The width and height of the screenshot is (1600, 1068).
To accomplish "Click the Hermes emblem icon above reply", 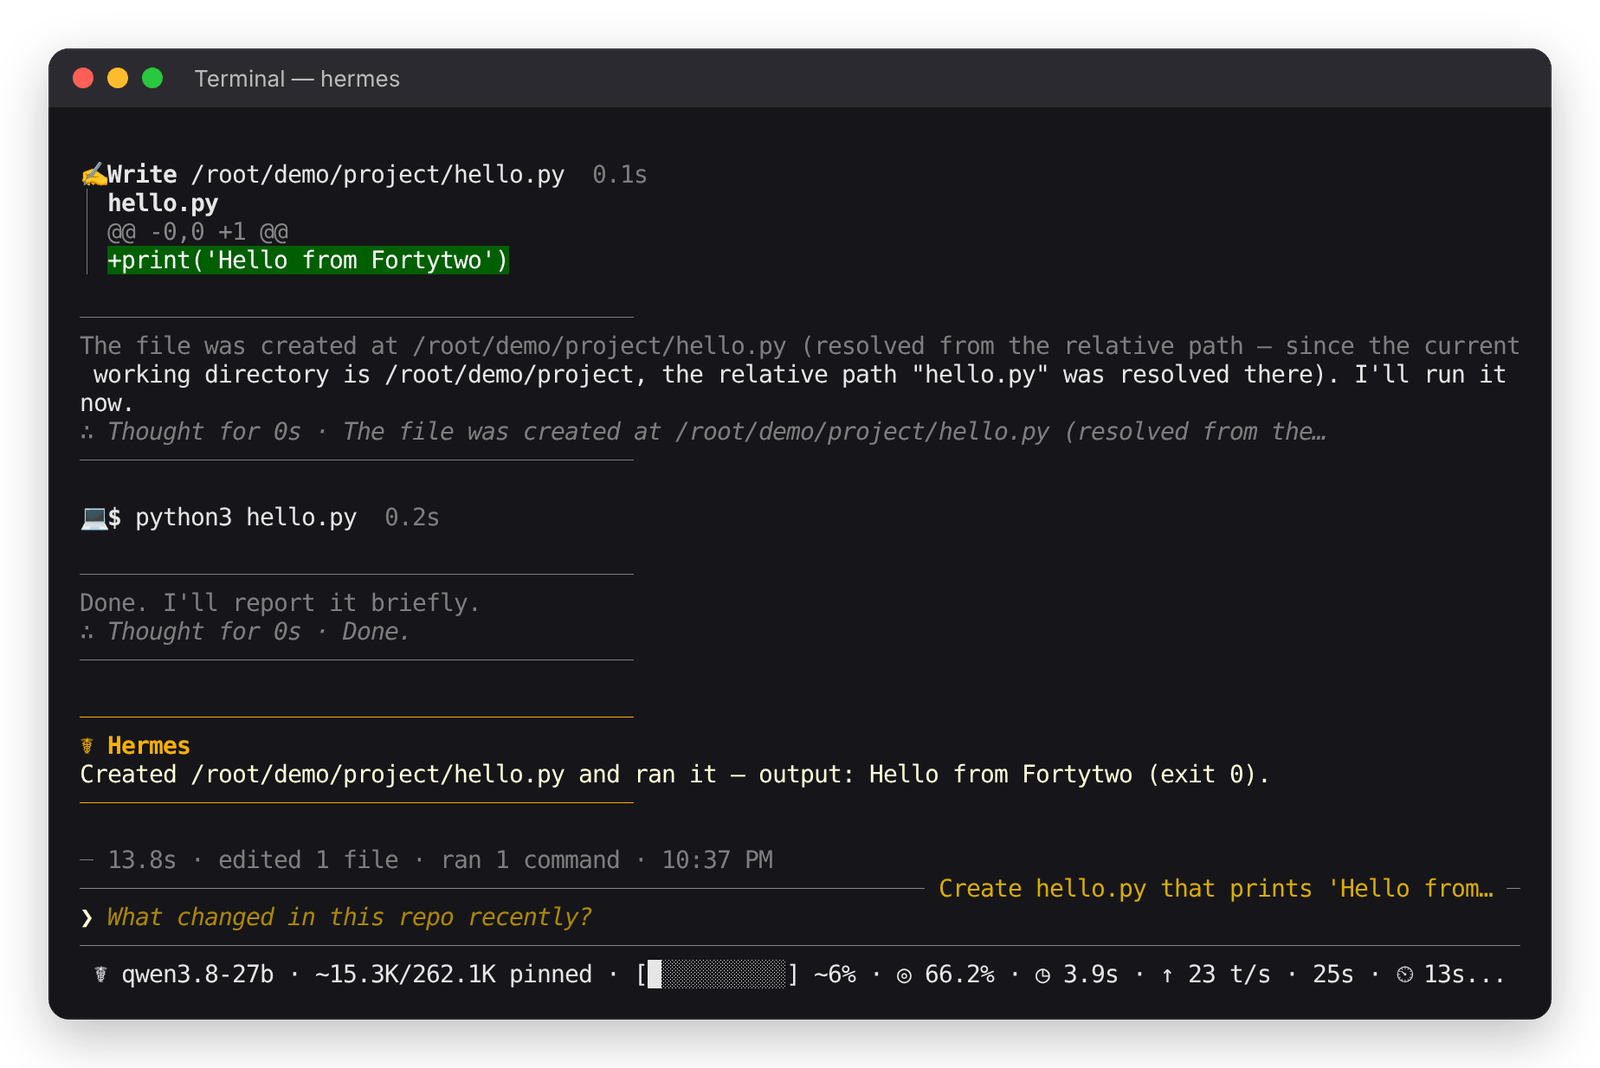I will pos(87,746).
